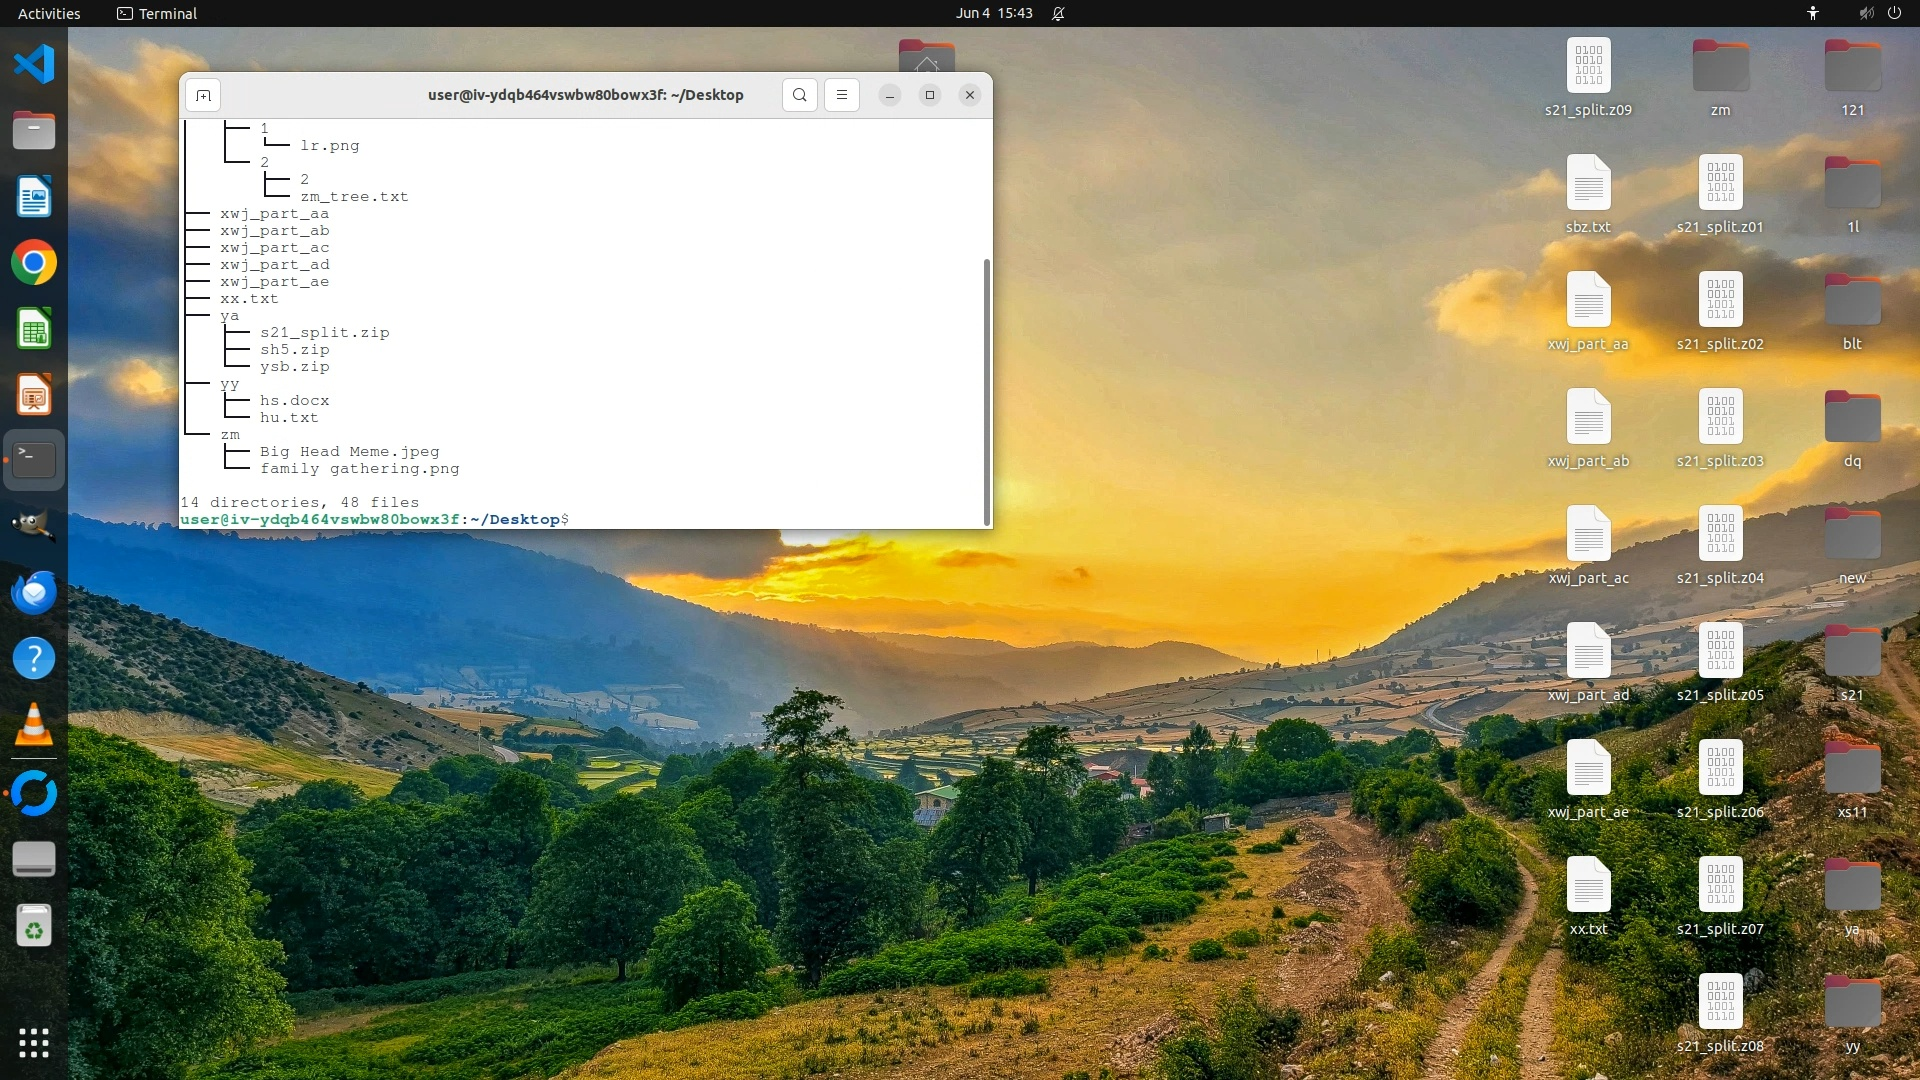Open the terminal hamburger menu
Viewport: 1920px width, 1080px height.
pyautogui.click(x=841, y=95)
